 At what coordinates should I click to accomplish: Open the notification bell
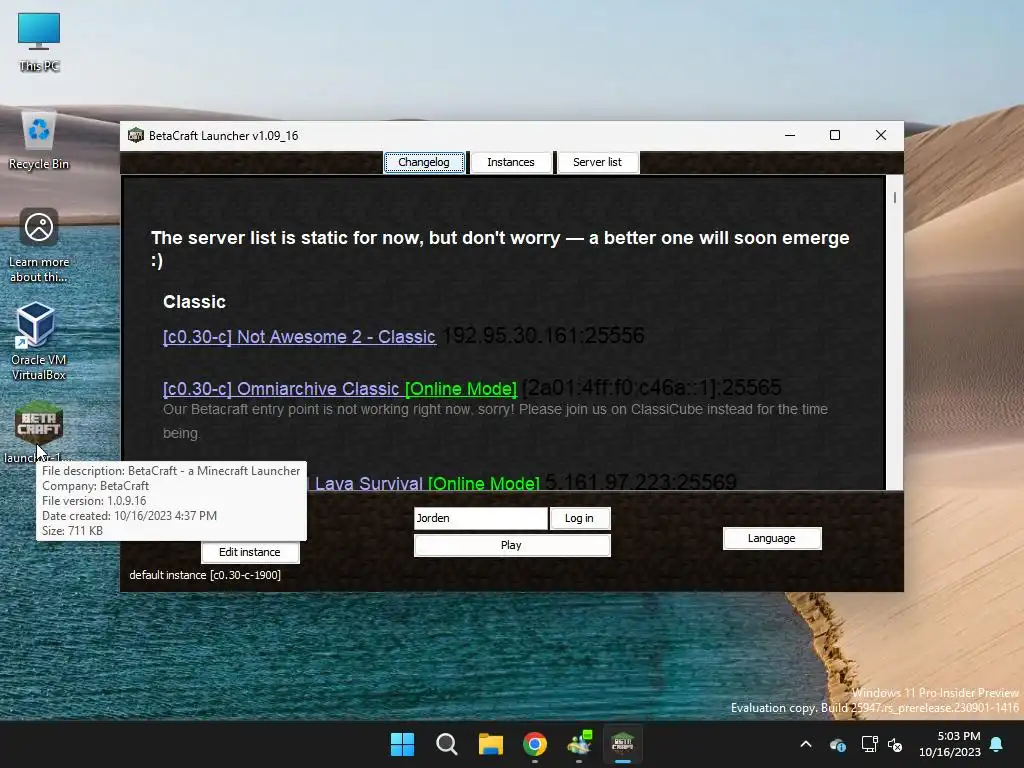[x=997, y=744]
